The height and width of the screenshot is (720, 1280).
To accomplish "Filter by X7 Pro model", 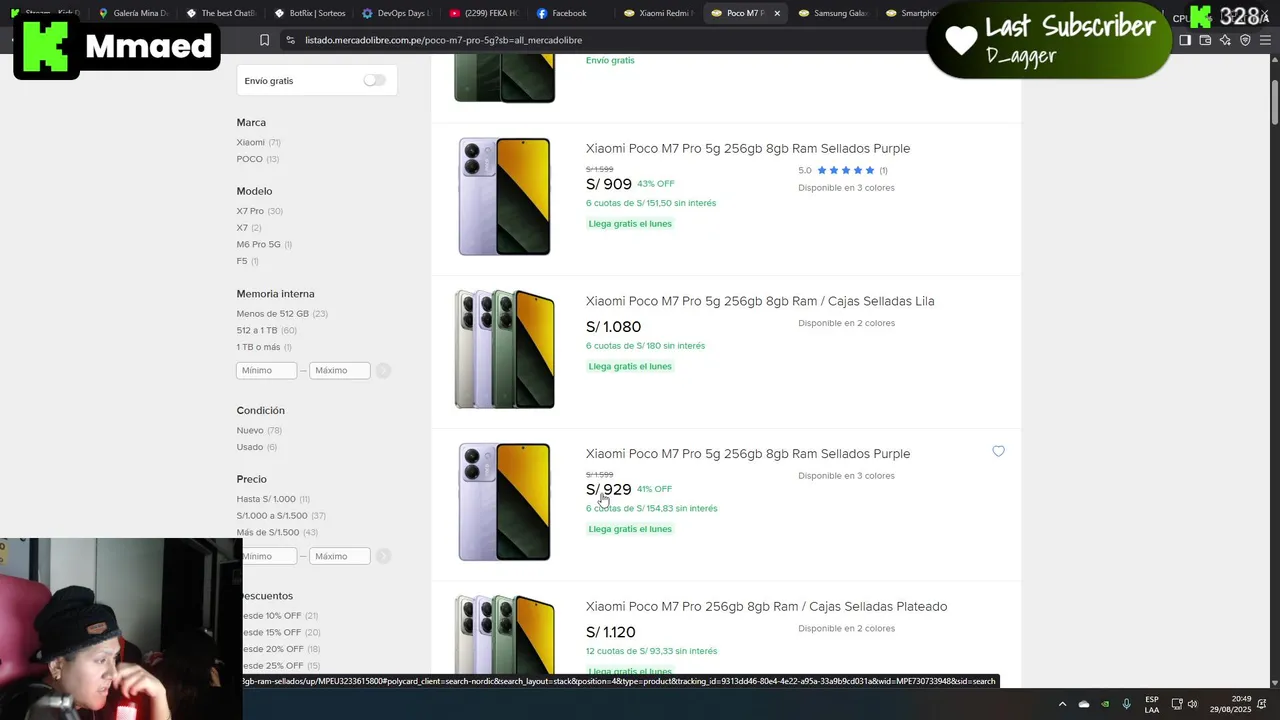I will click(x=260, y=211).
